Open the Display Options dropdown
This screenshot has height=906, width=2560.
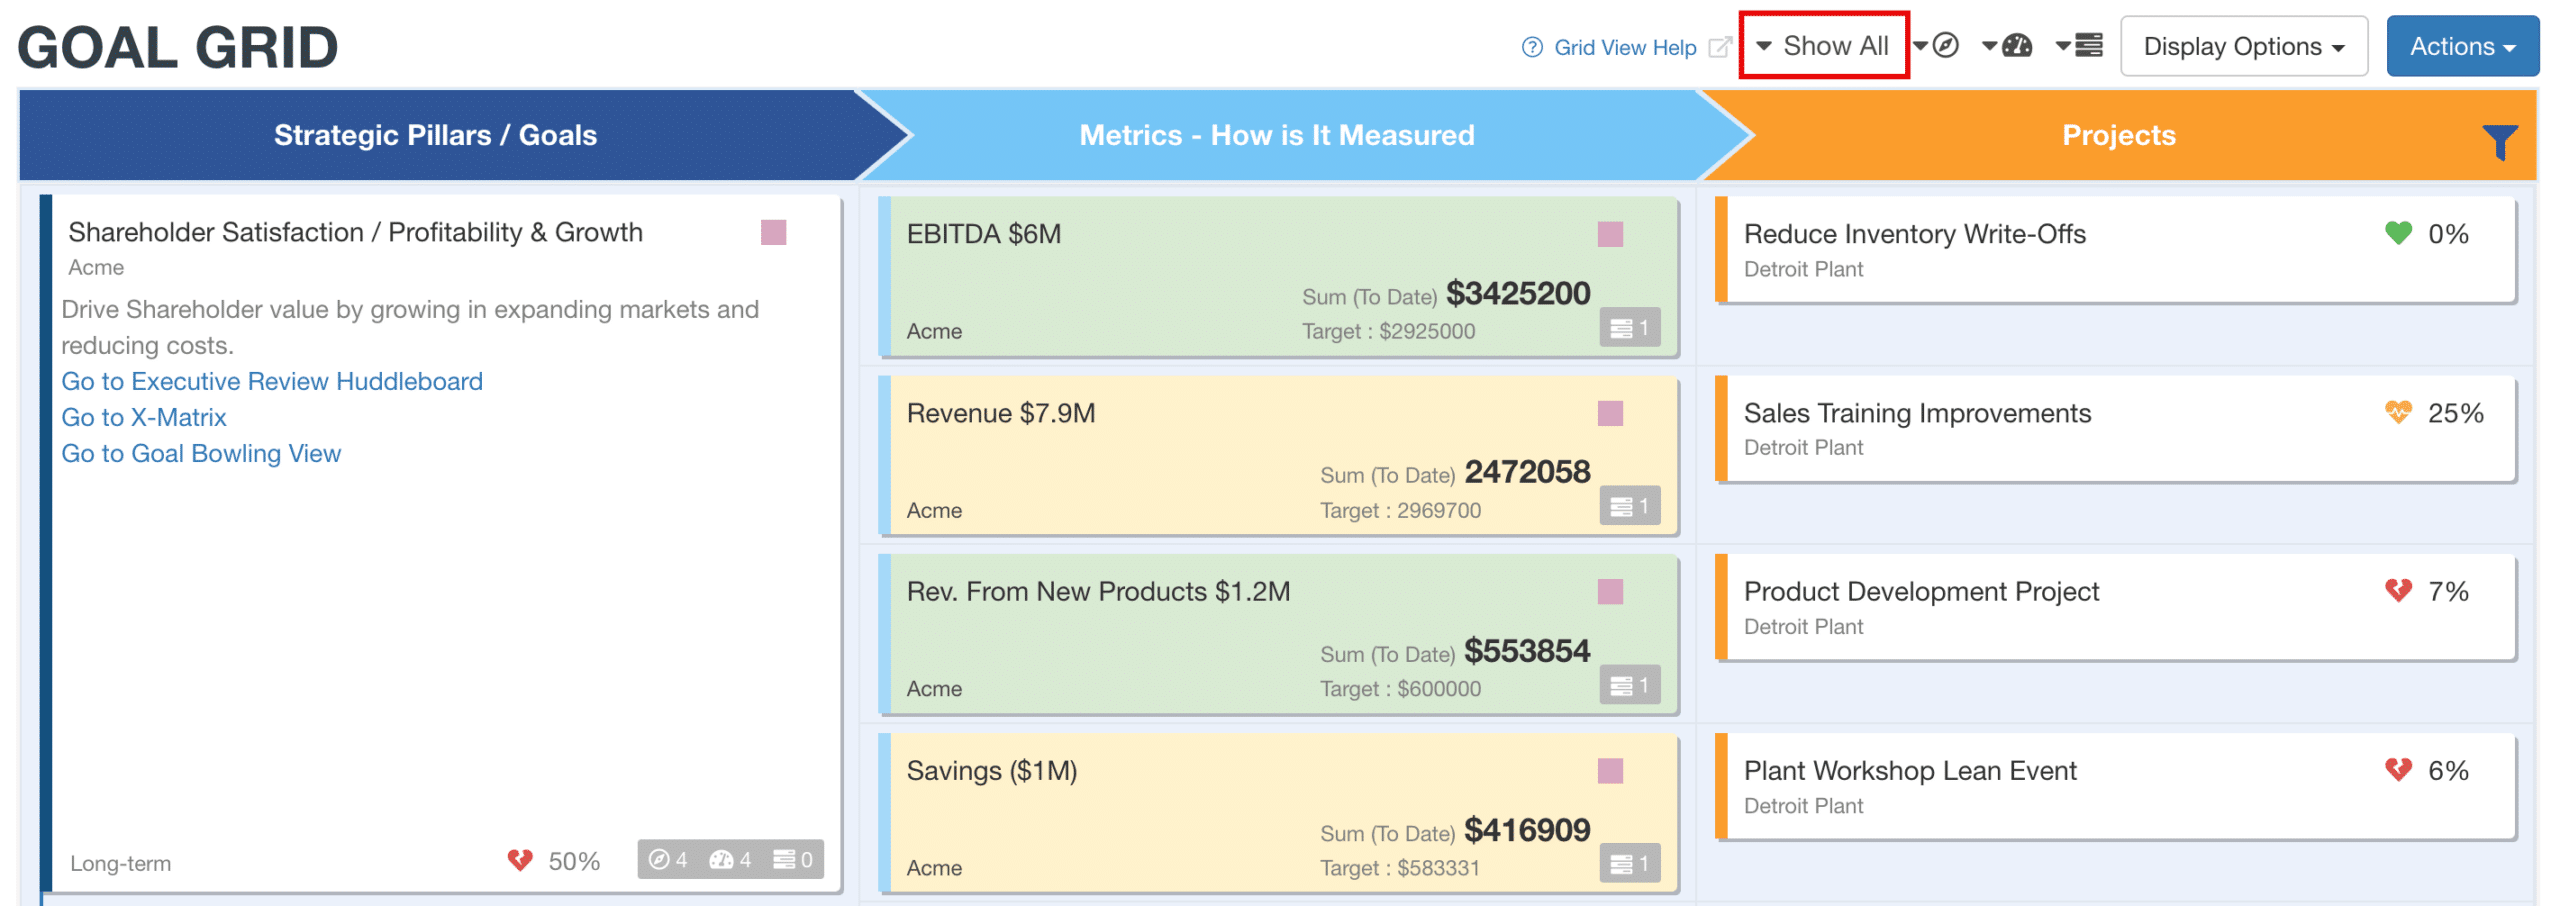tap(2243, 46)
